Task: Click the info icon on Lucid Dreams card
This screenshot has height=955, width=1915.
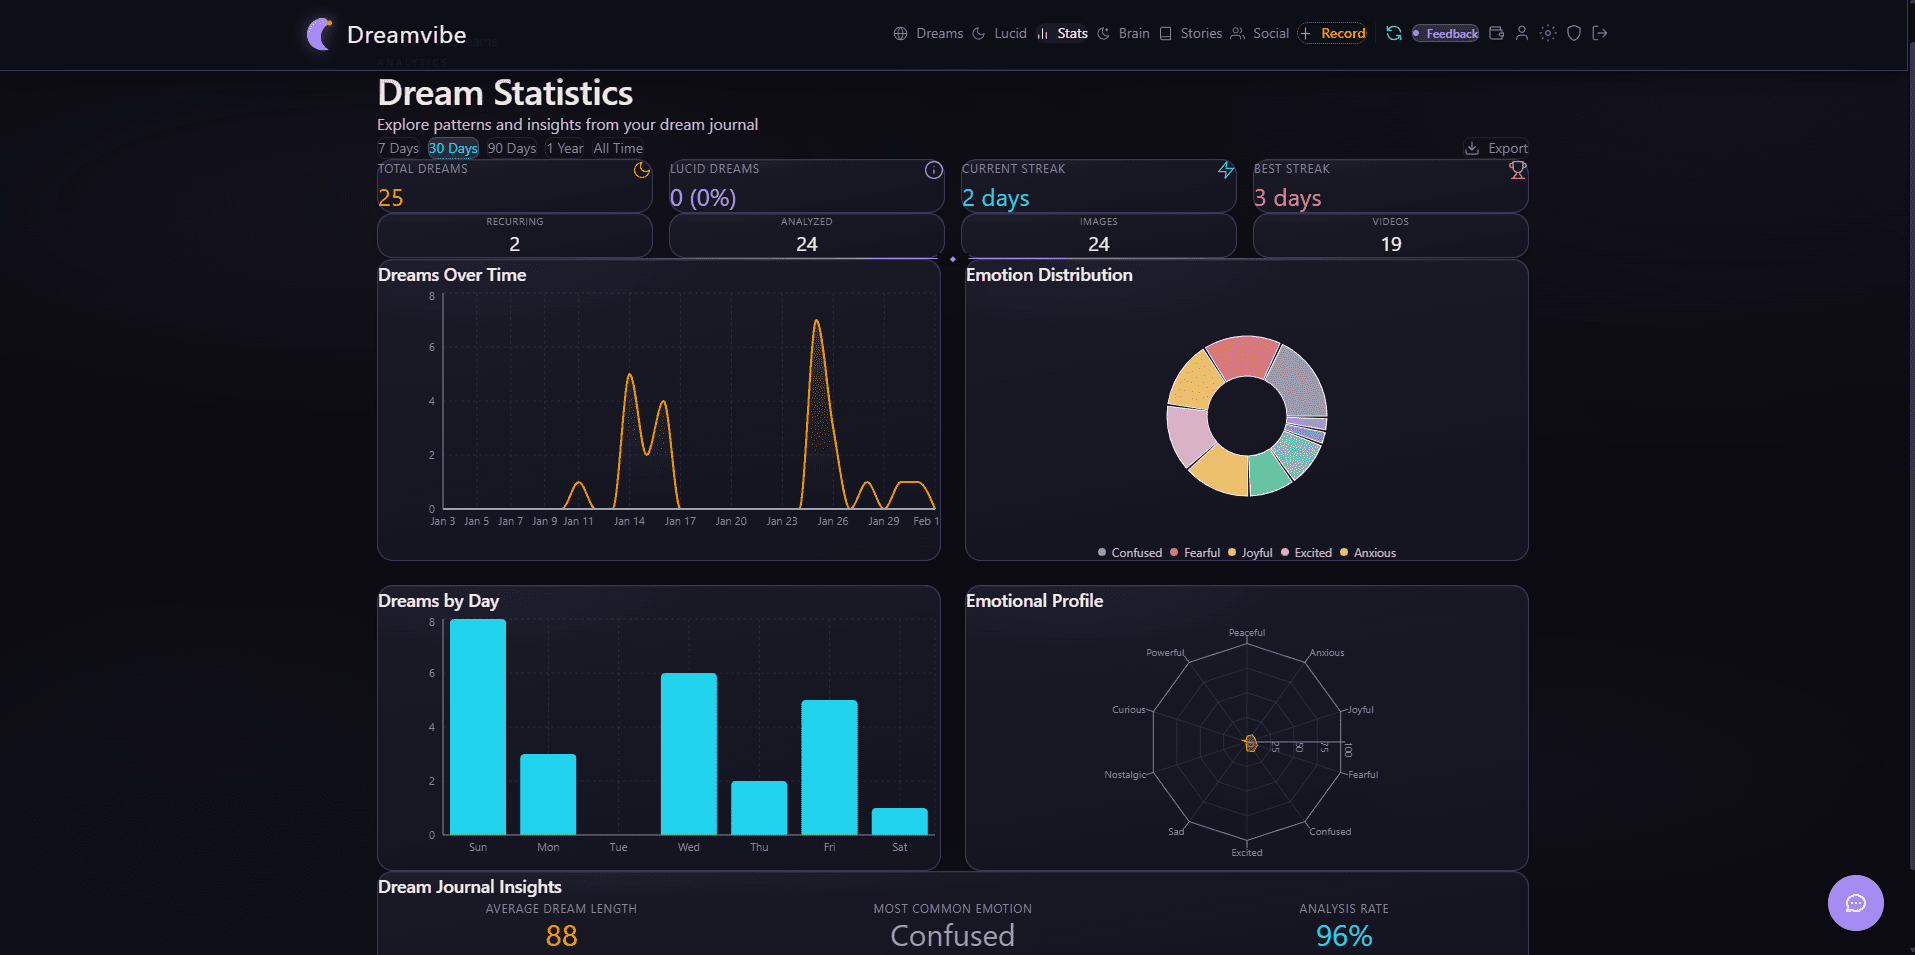Action: [x=933, y=170]
